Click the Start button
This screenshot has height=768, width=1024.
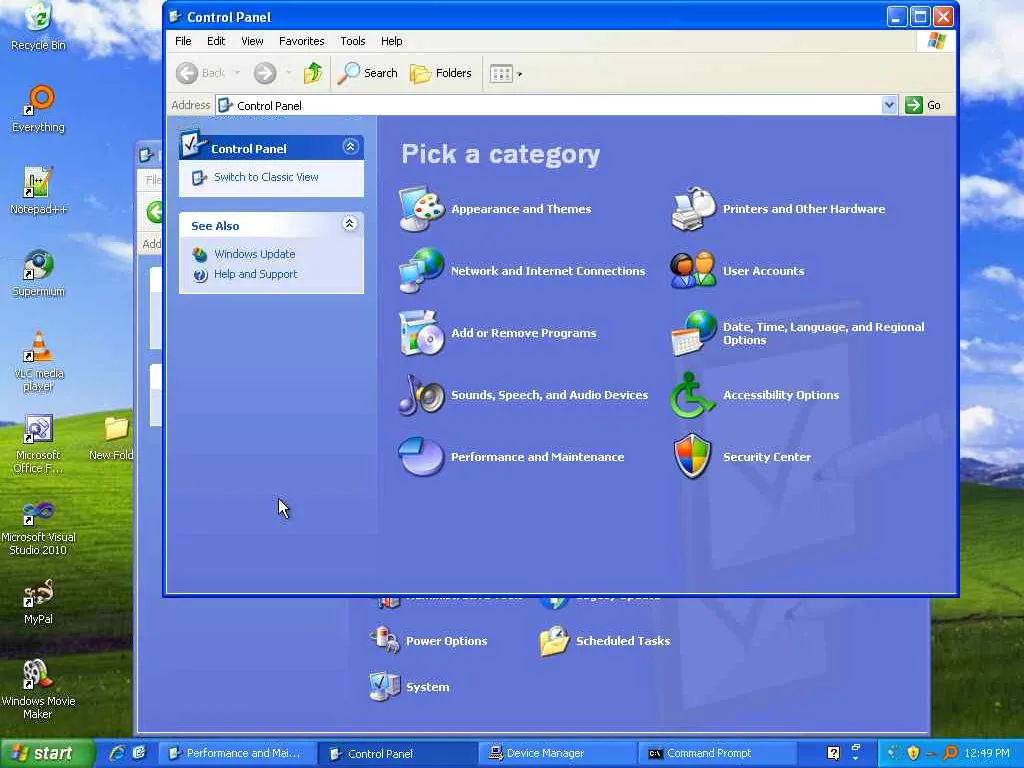tap(46, 753)
